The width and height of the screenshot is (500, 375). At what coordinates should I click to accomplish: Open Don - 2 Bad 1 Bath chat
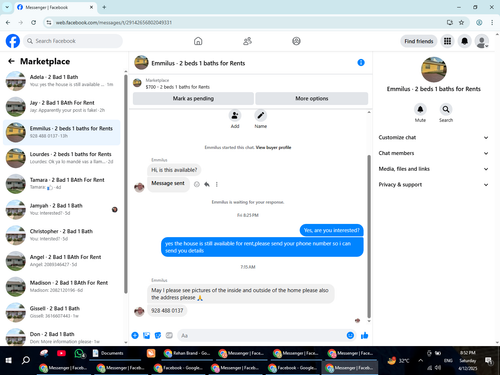pos(62,337)
